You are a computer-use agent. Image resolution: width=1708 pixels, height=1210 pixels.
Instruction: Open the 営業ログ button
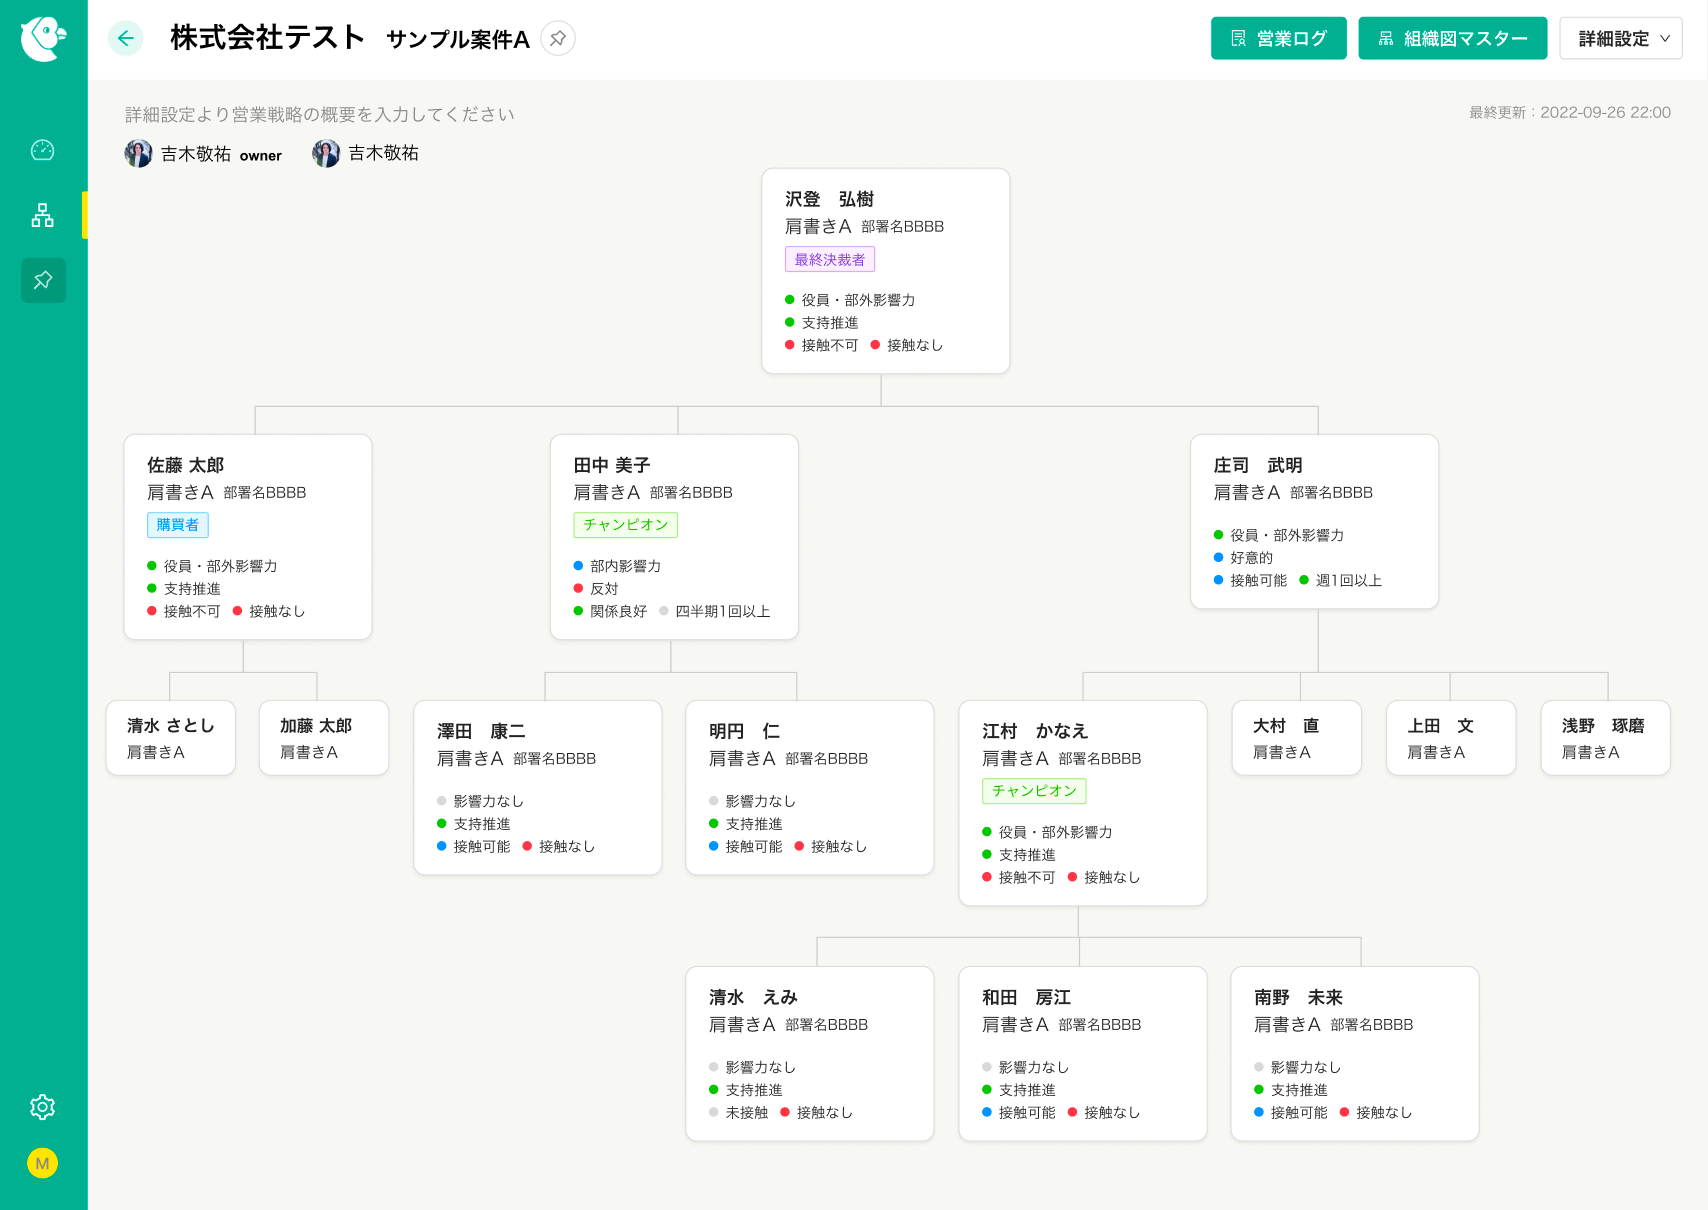pyautogui.click(x=1278, y=38)
